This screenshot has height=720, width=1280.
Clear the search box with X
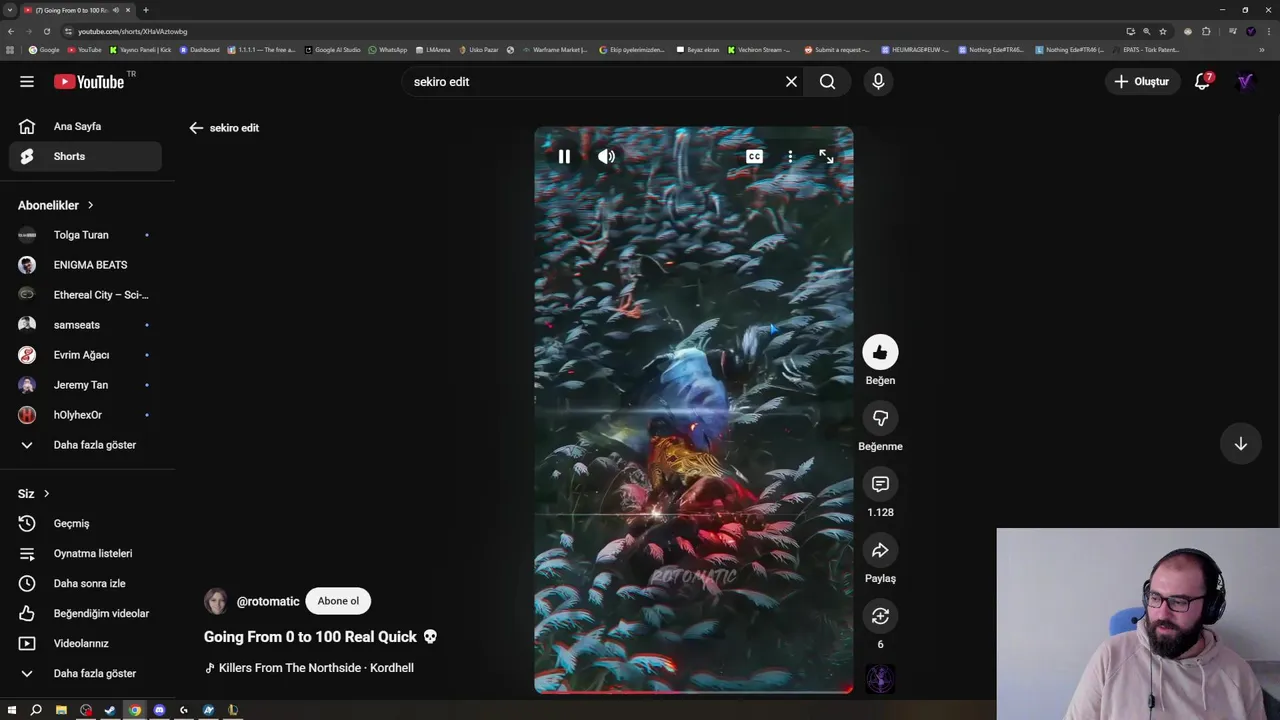pyautogui.click(x=791, y=82)
